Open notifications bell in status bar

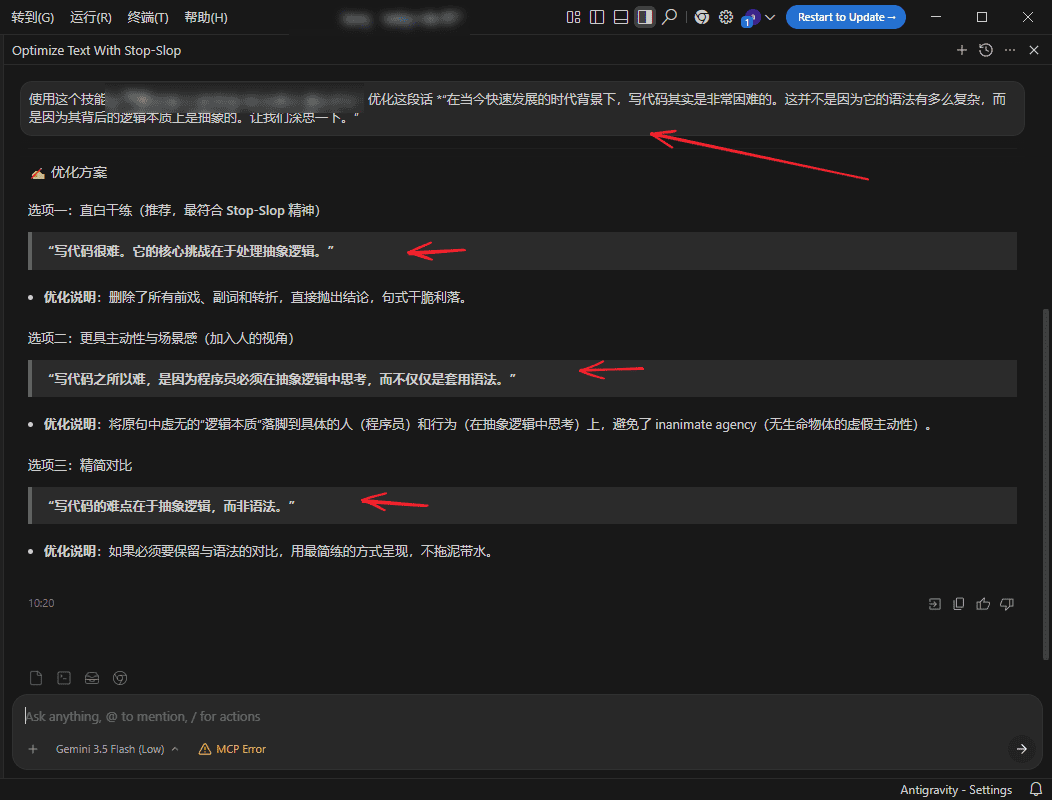[x=1036, y=789]
